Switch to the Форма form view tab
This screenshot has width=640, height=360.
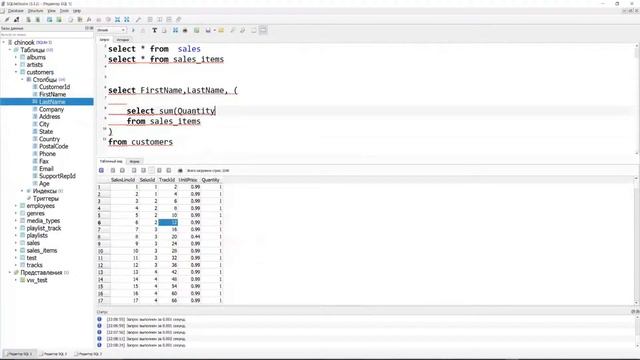coord(134,162)
